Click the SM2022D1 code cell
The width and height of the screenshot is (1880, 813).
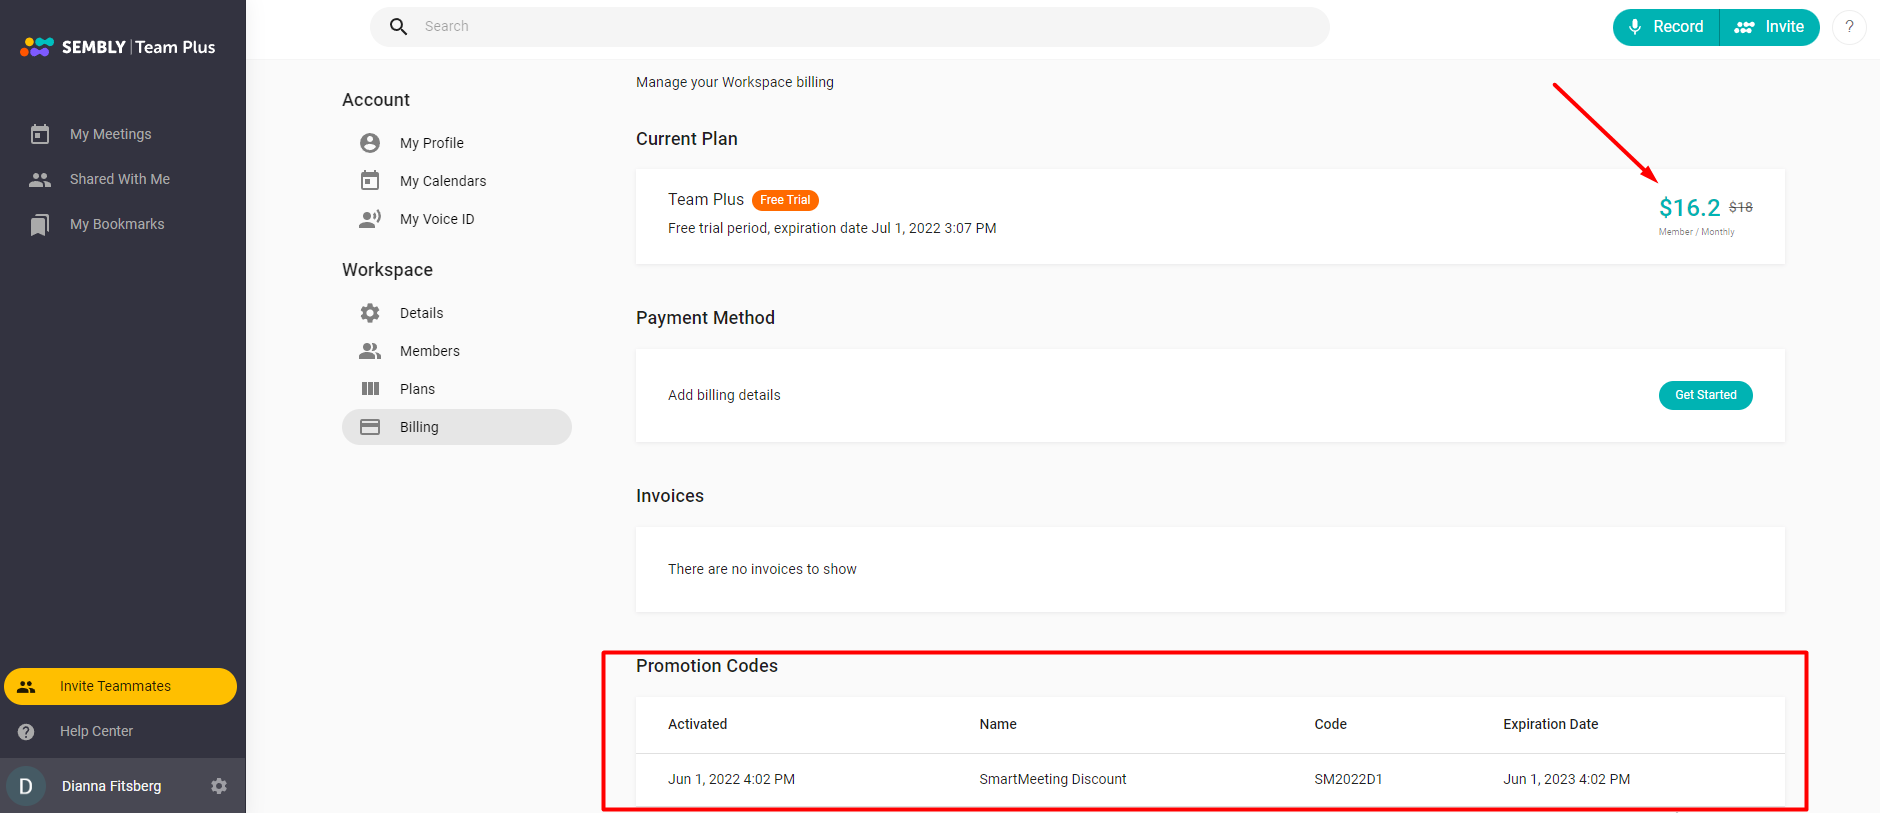[1348, 779]
